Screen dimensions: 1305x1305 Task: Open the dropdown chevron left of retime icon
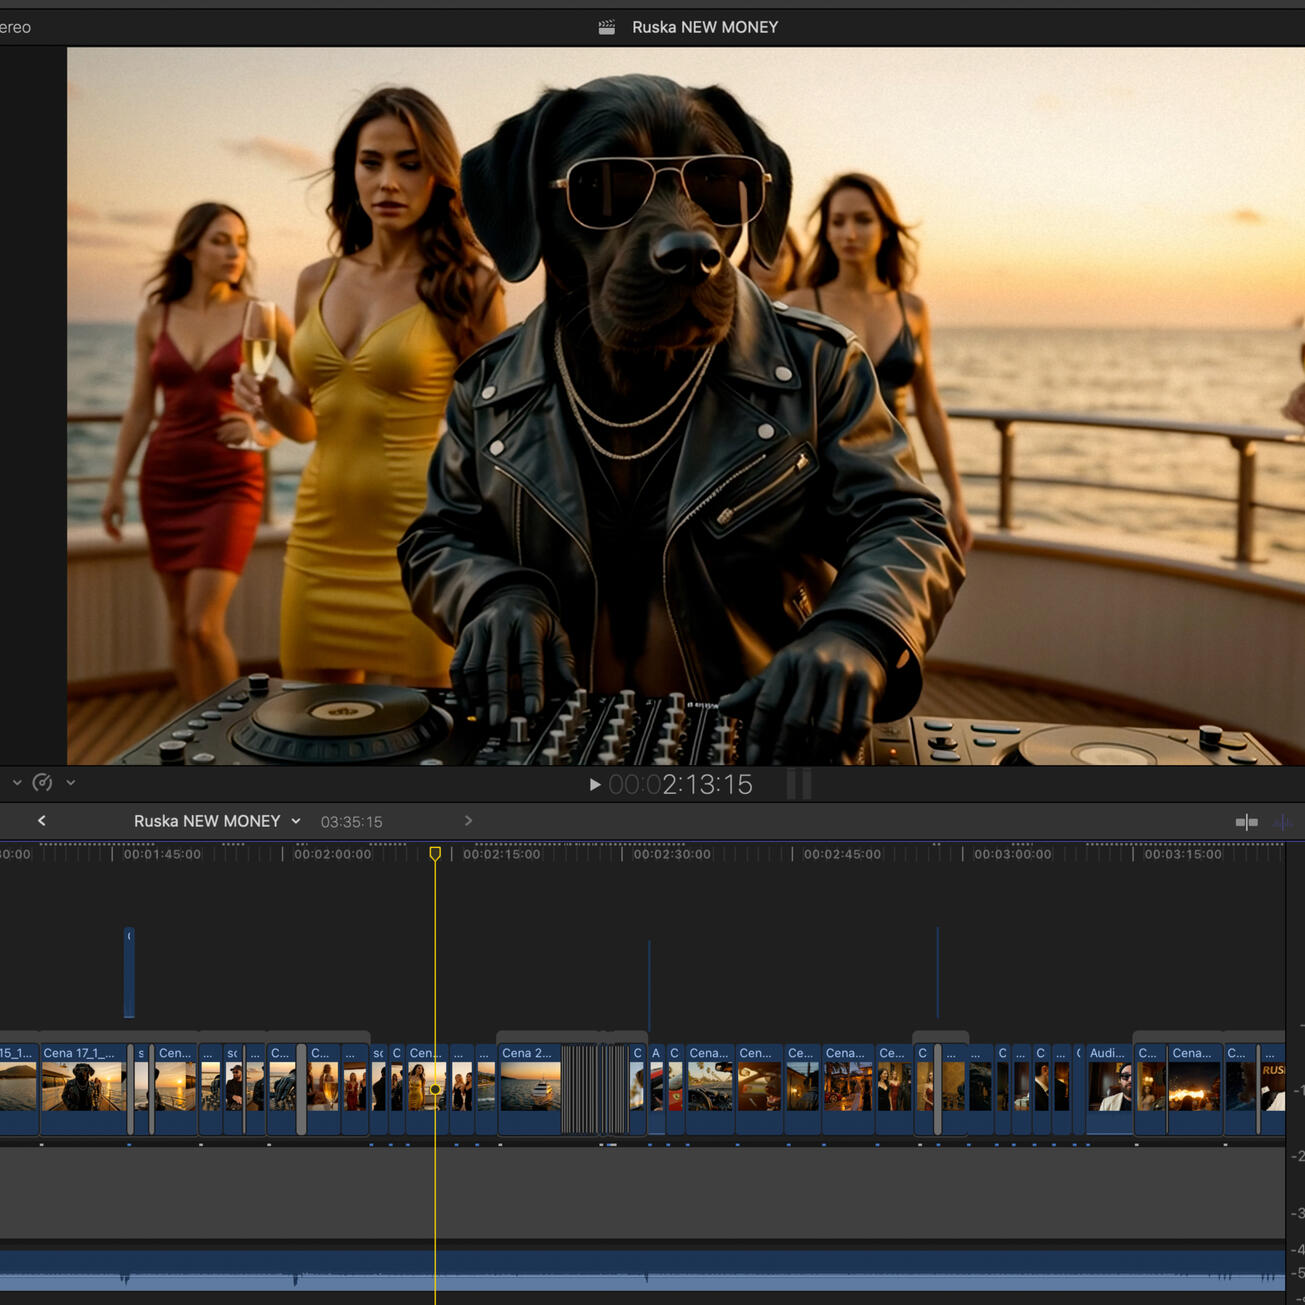tap(17, 783)
